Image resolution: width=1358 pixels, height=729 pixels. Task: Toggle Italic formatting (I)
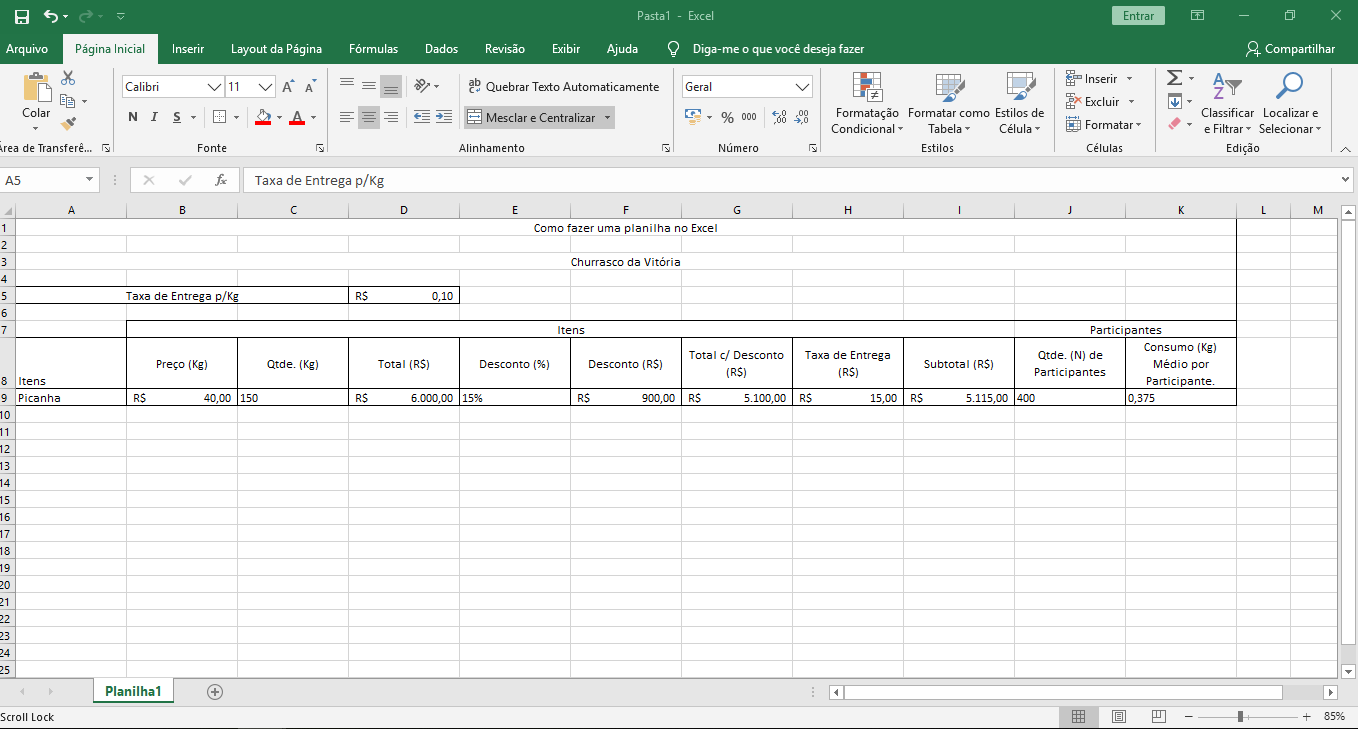(155, 117)
